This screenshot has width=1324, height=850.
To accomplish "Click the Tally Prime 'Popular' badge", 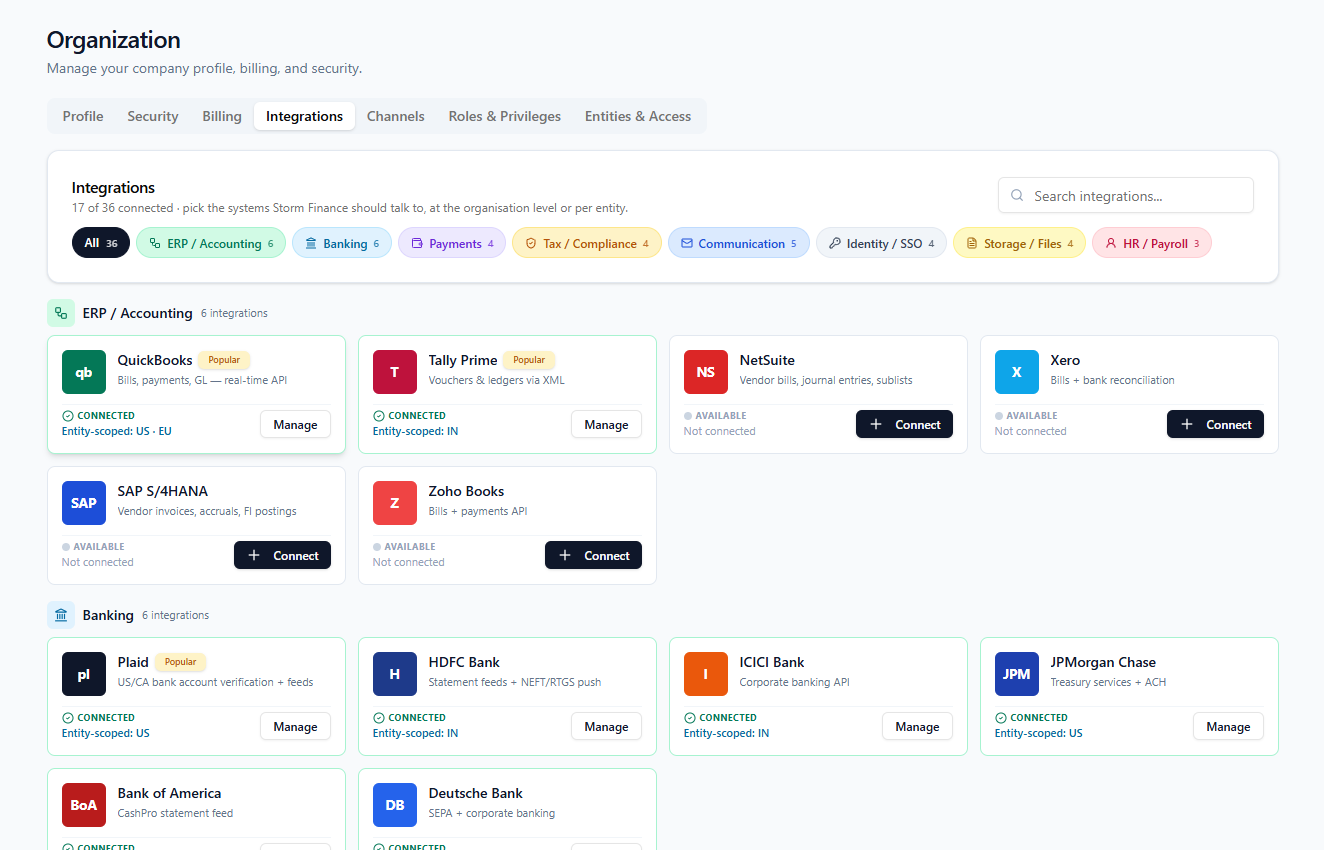I will (529, 360).
